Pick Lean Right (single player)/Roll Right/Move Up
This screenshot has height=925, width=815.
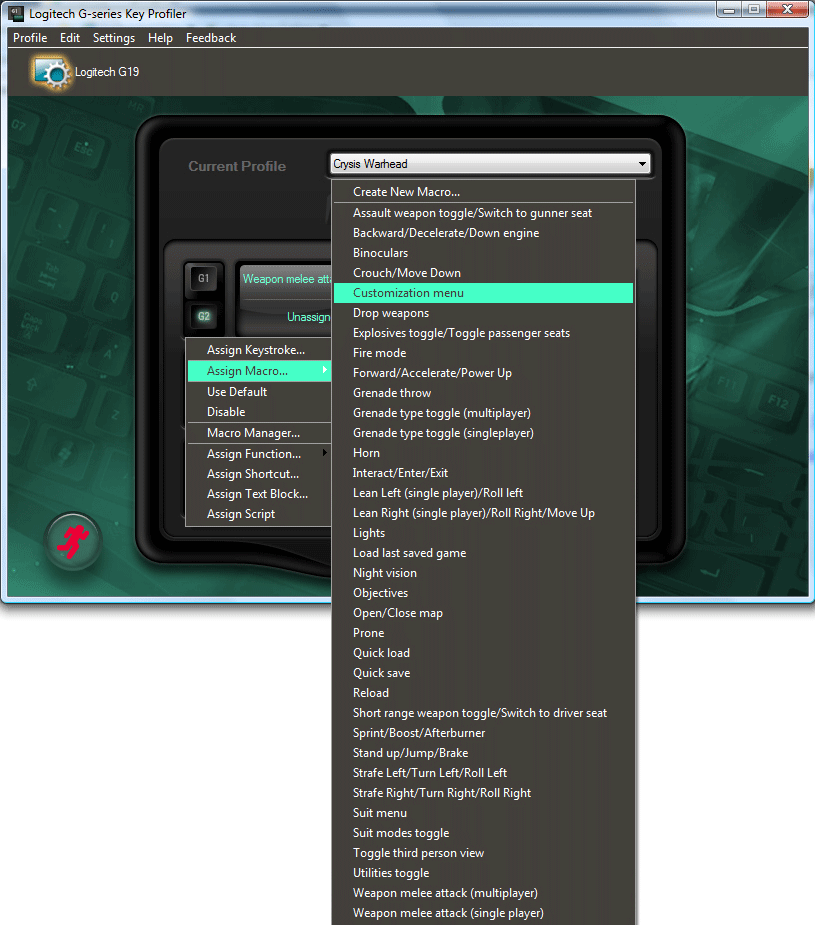pyautogui.click(x=484, y=513)
